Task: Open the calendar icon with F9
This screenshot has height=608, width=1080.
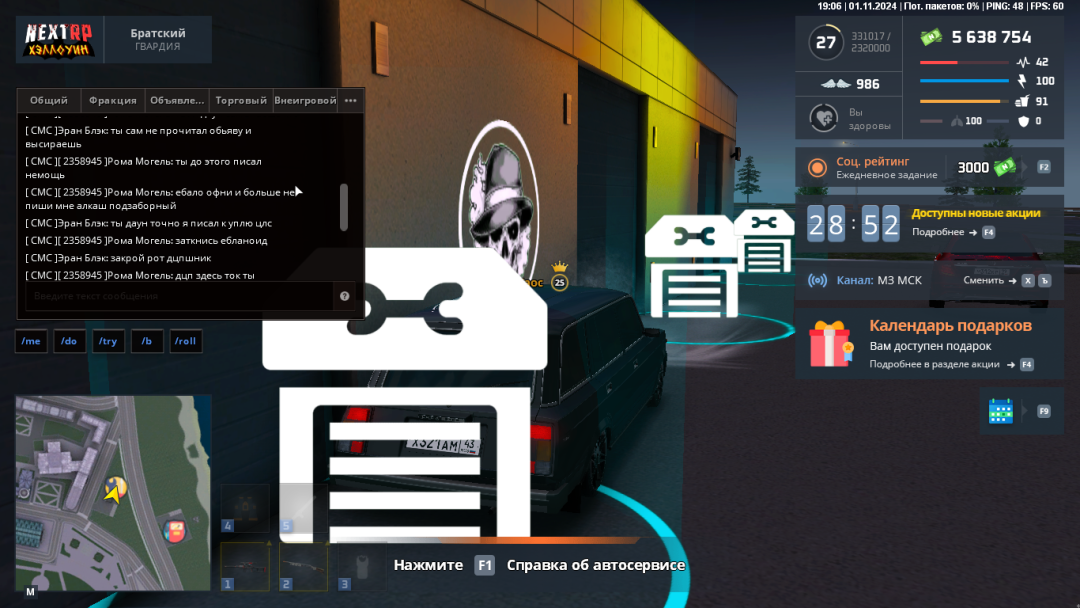Action: tap(1001, 411)
